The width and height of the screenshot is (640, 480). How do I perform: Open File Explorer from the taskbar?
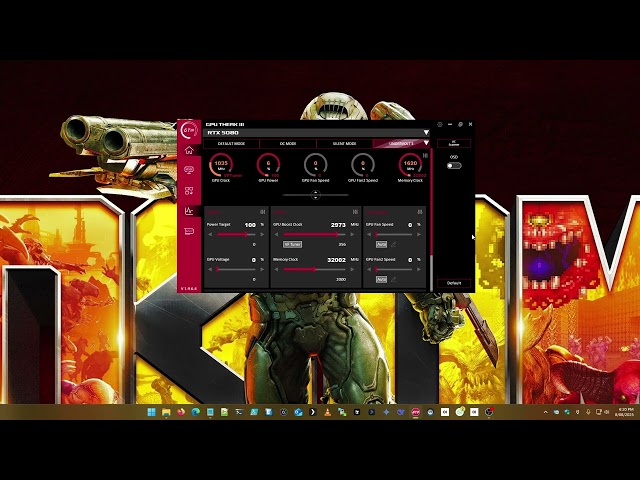point(166,412)
